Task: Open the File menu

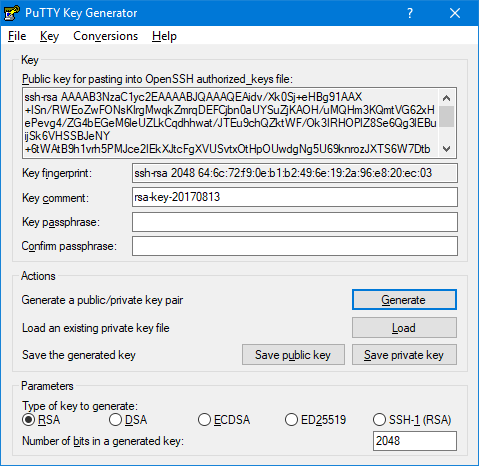Action: (x=17, y=36)
